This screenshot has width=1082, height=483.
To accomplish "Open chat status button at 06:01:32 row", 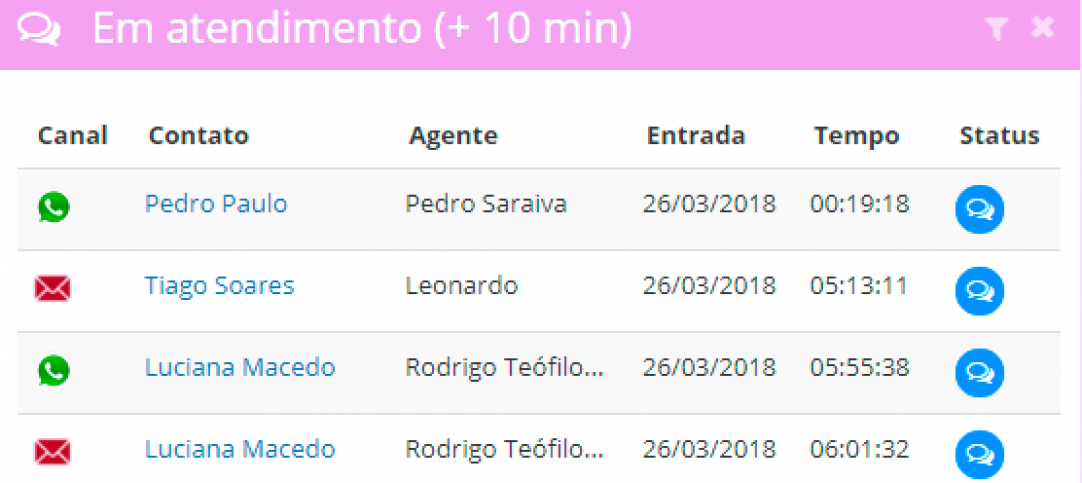I will point(979,454).
